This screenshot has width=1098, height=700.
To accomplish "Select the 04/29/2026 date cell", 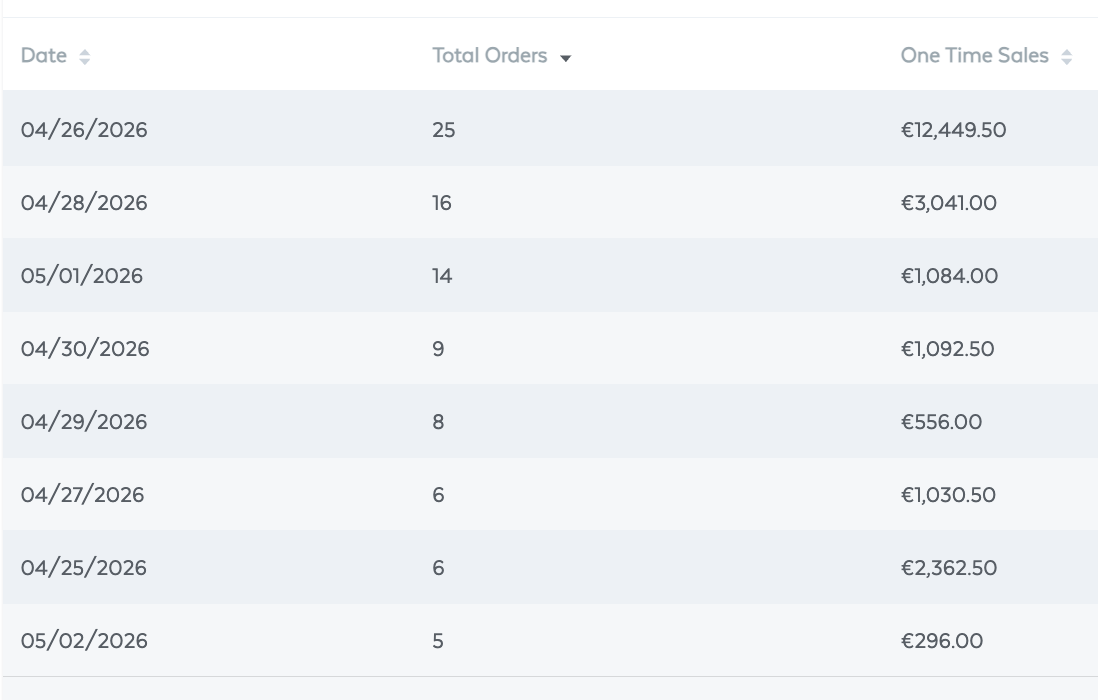I will click(x=84, y=421).
